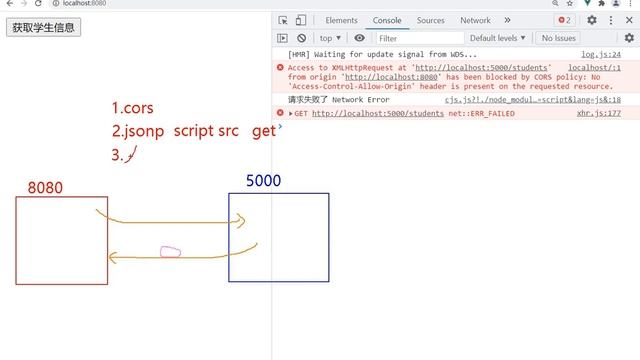Click the red error count badge
Viewport: 640px width, 360px height.
564,20
